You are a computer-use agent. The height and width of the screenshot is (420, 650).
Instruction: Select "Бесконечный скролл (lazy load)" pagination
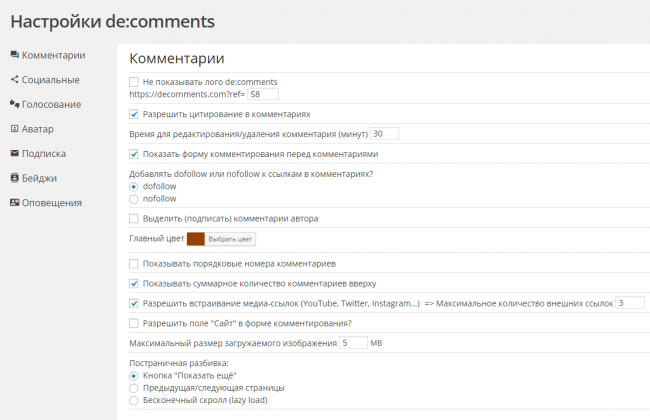pos(135,400)
